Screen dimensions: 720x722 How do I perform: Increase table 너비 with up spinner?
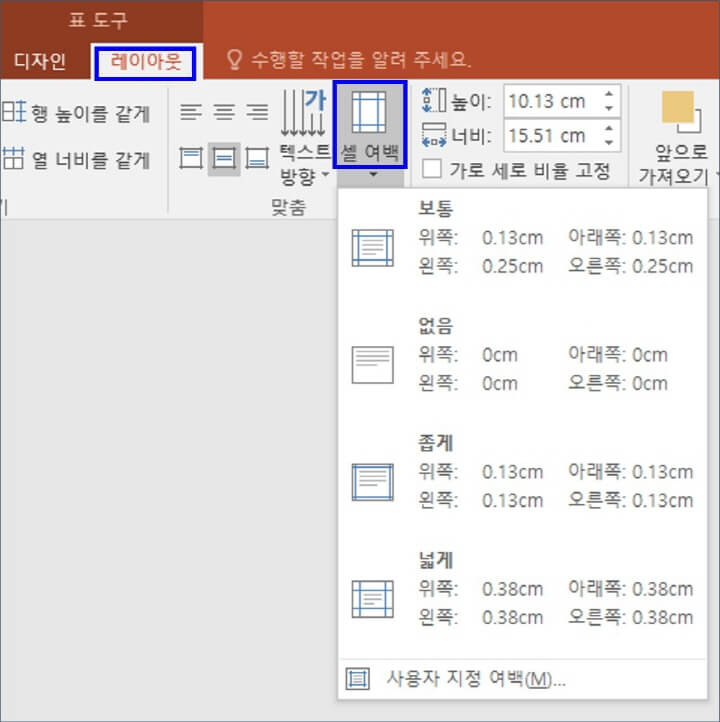(x=609, y=128)
